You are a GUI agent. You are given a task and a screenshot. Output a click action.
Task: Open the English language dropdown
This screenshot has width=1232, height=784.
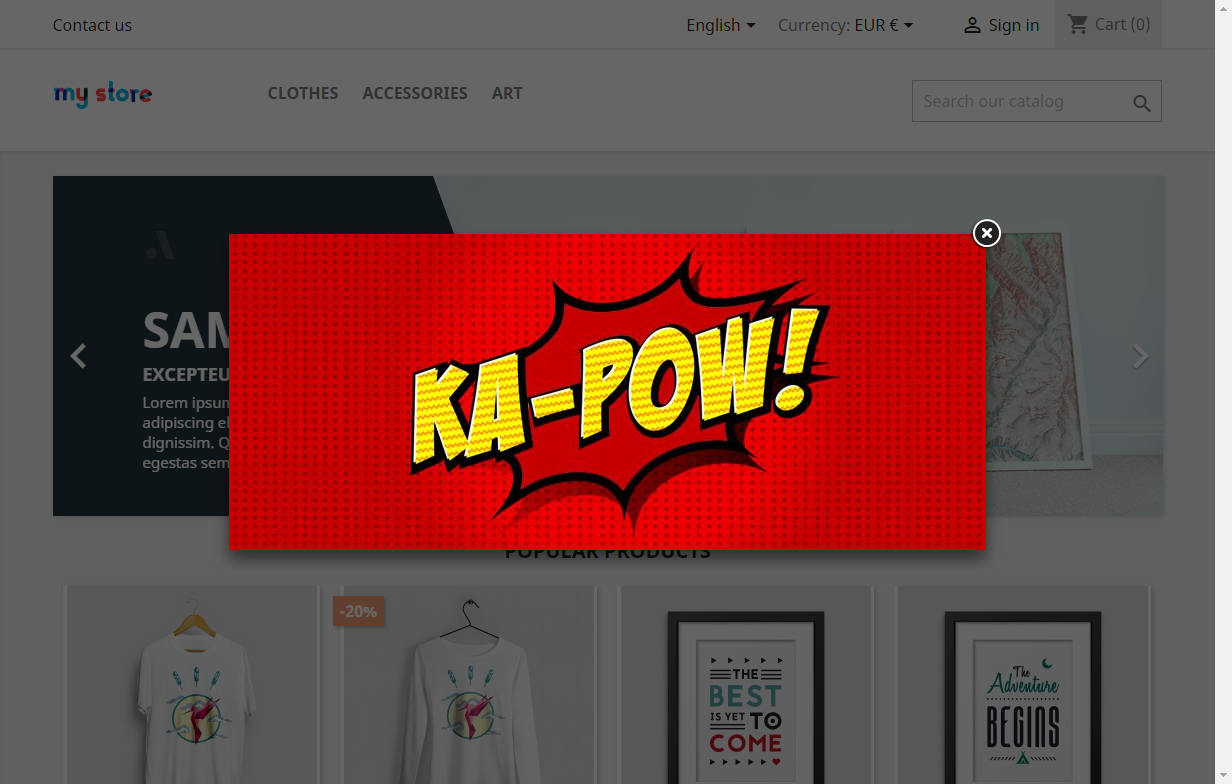click(x=720, y=25)
